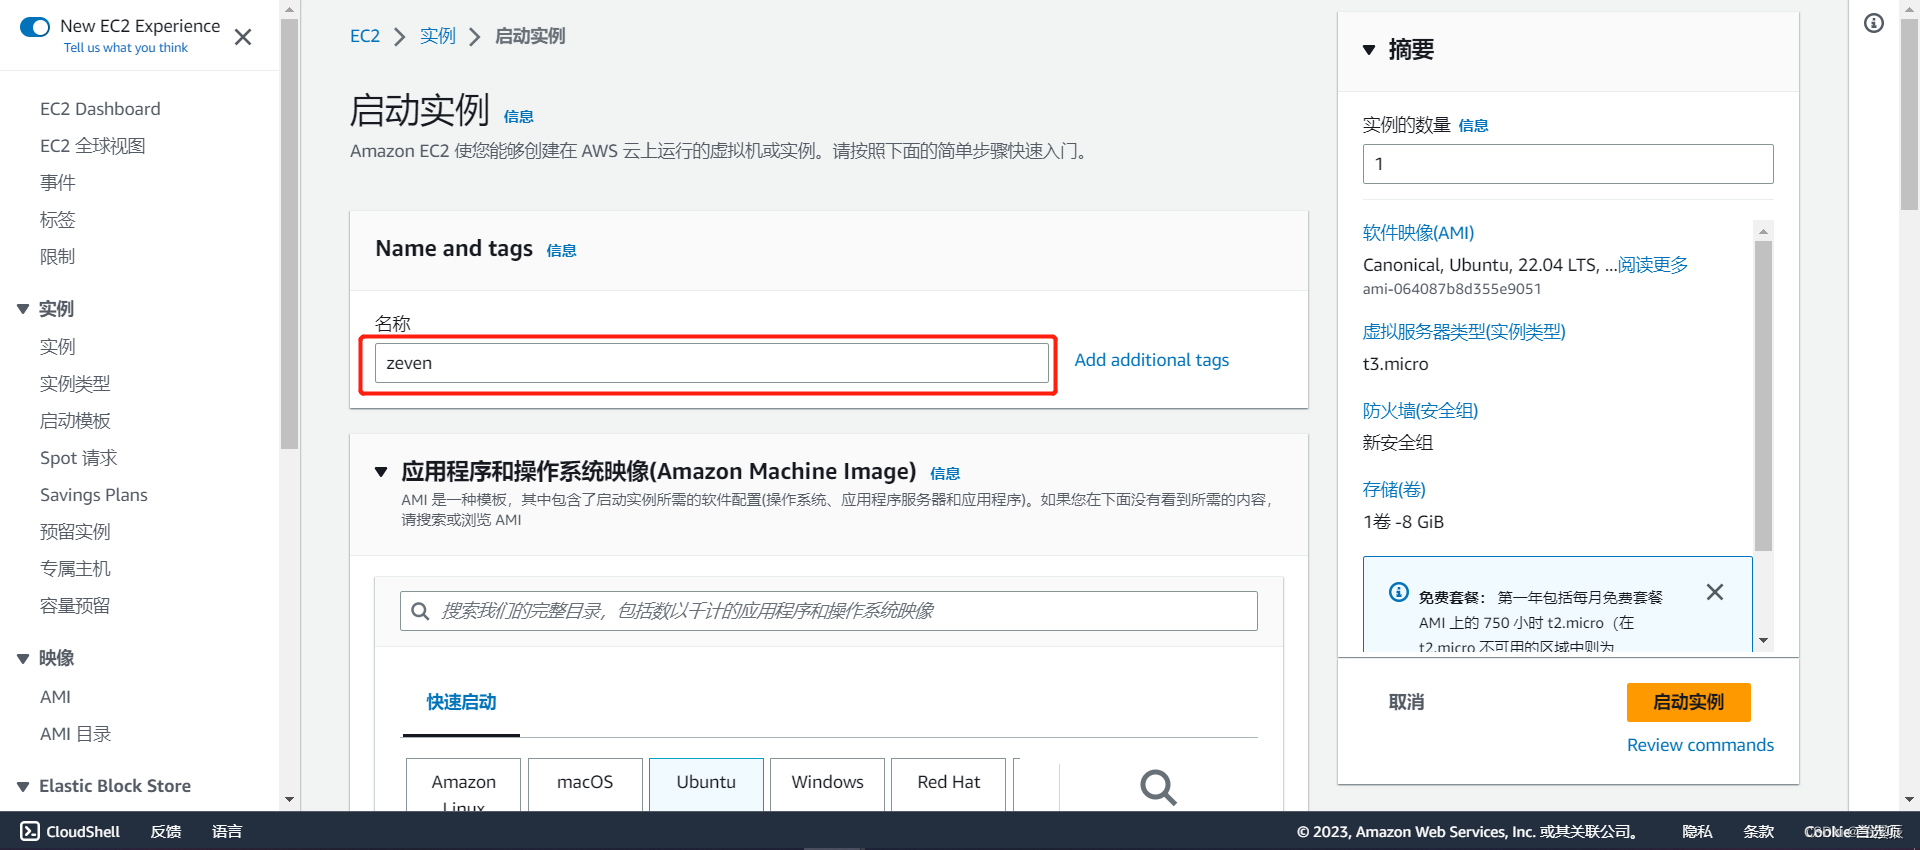Viewport: 1920px width, 850px height.
Task: Select the Windows quick start tile
Action: click(x=827, y=784)
